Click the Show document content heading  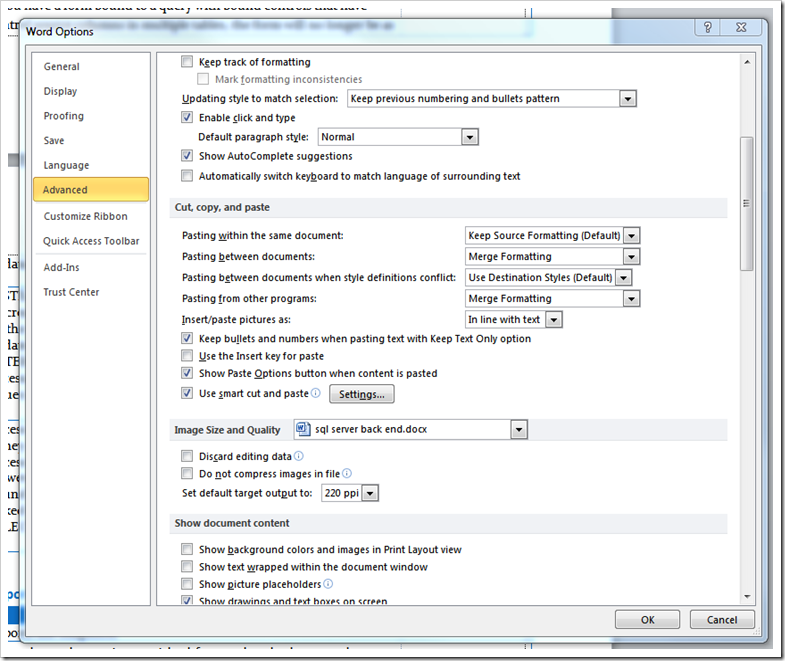[x=232, y=523]
